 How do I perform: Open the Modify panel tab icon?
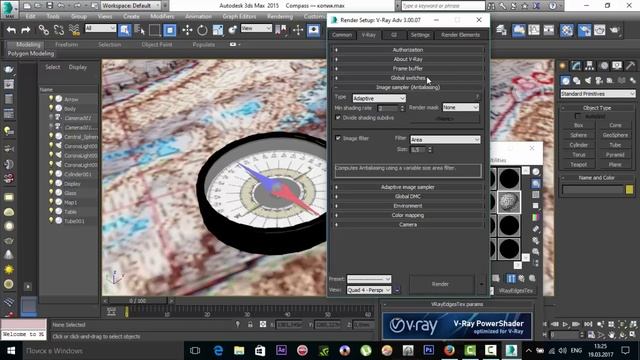576,65
